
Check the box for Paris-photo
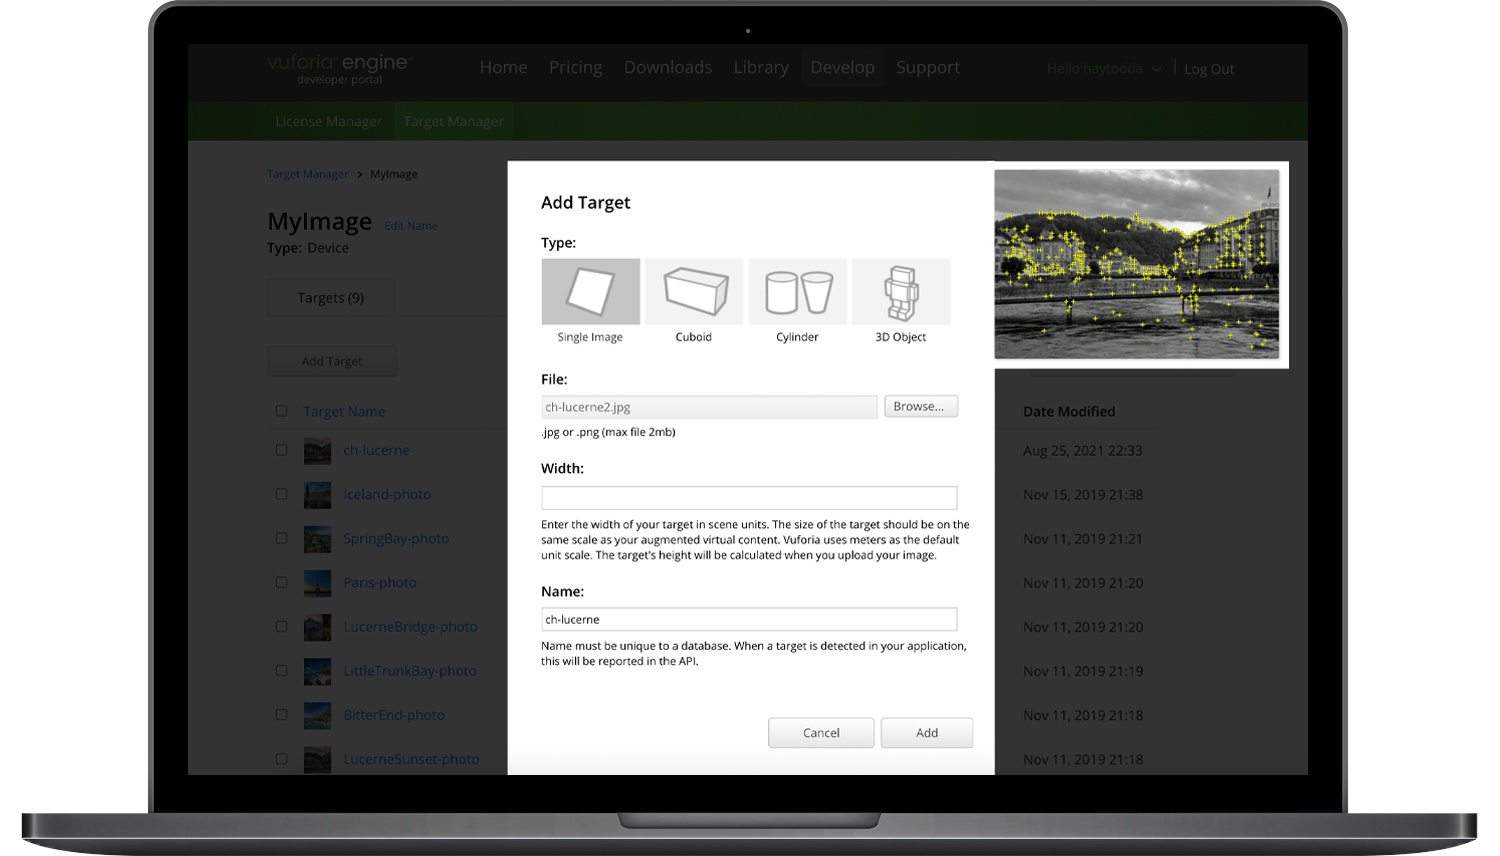pos(281,582)
